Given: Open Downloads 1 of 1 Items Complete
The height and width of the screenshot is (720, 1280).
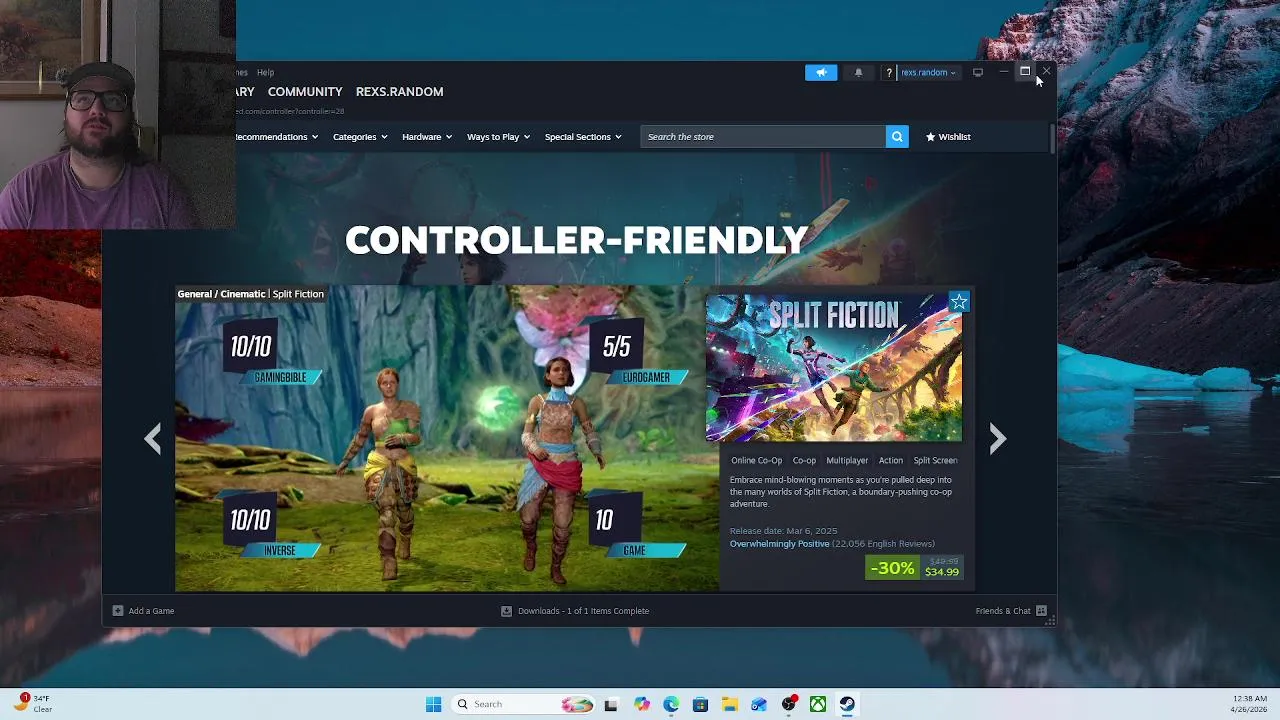Looking at the screenshot, I should coord(575,611).
